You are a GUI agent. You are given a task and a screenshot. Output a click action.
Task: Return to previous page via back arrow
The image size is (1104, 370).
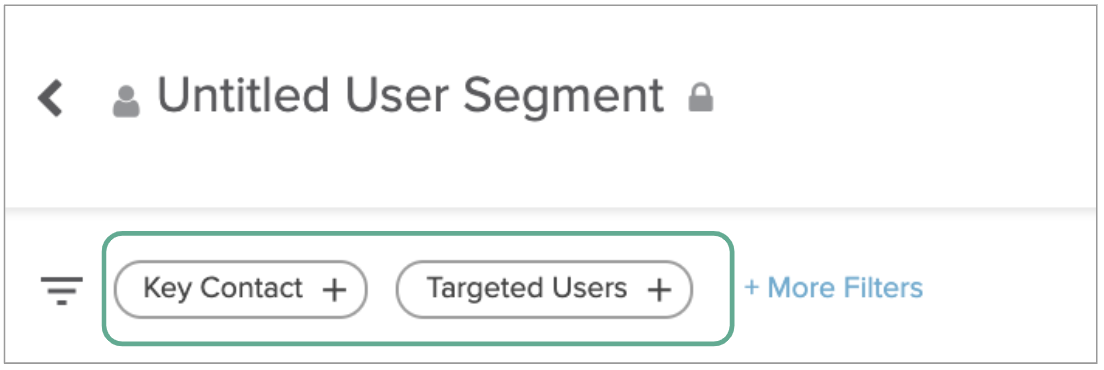point(51,98)
